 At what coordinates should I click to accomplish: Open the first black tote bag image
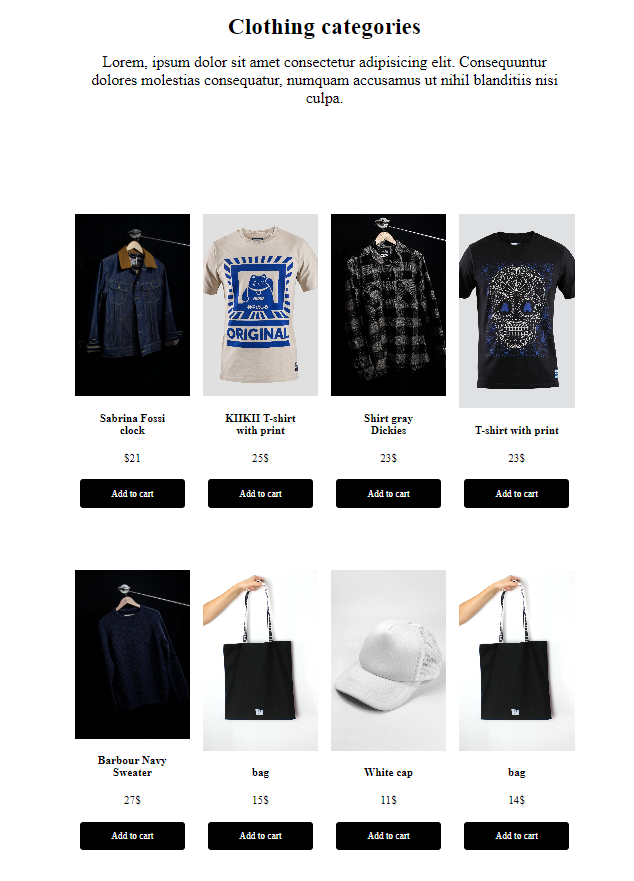(x=260, y=660)
